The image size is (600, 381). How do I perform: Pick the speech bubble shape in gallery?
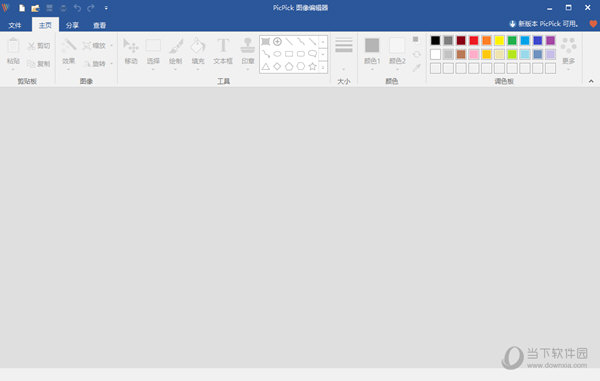point(313,54)
